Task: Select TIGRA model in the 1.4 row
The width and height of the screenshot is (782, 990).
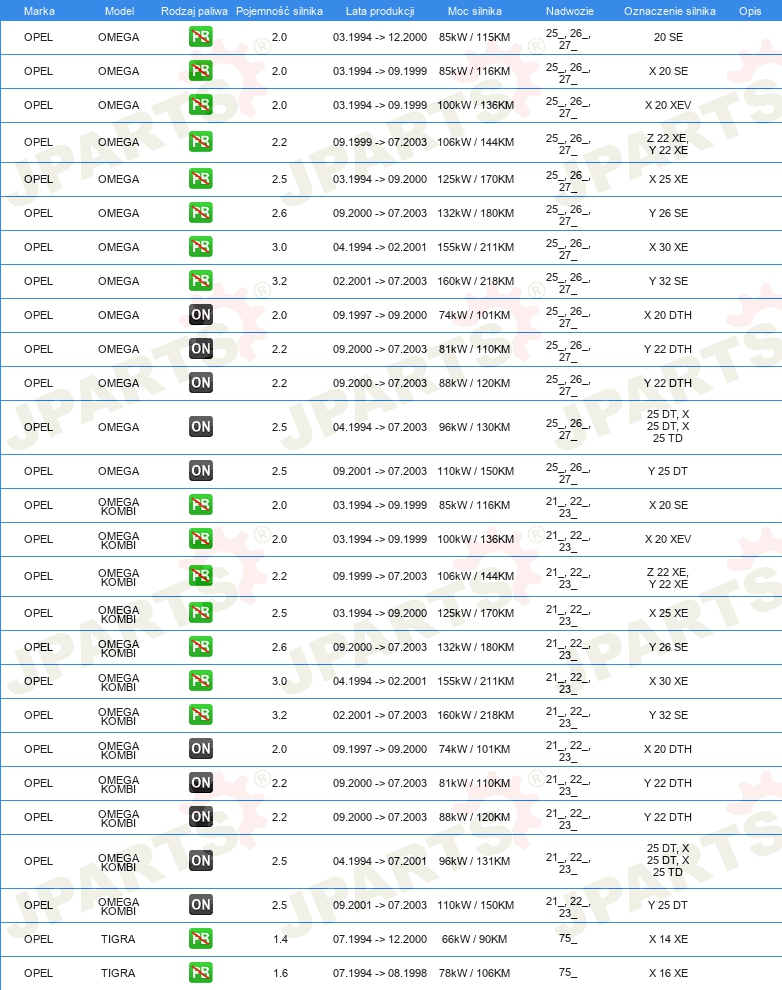Action: tap(118, 939)
